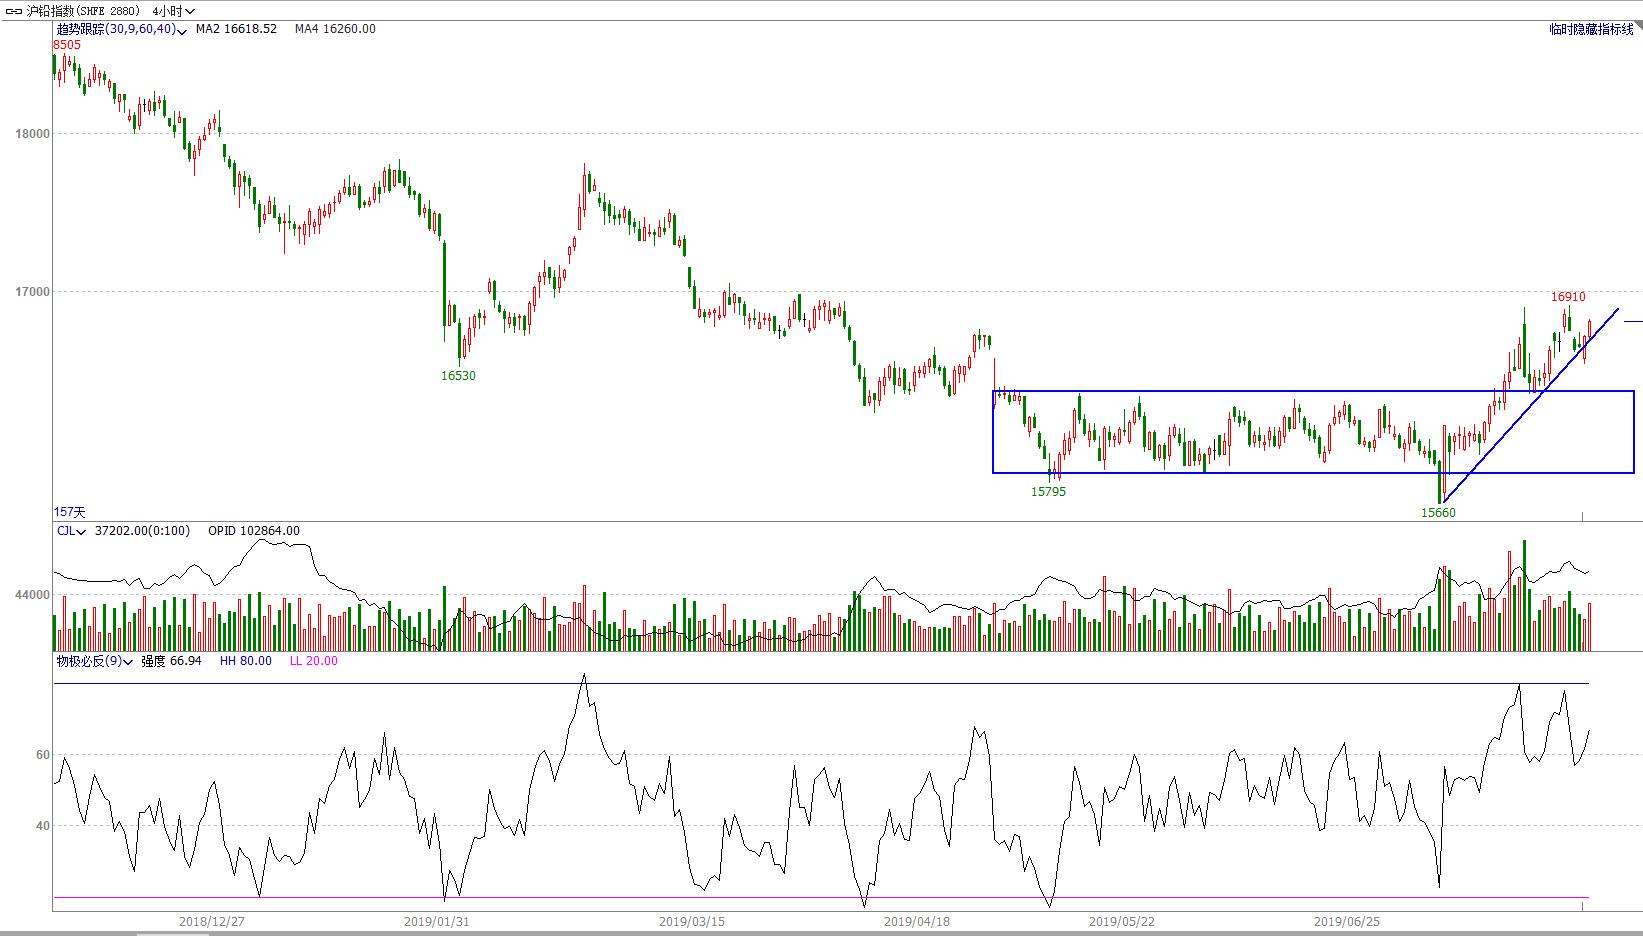
Task: Click the 44000 volume axis label
Action: click(x=31, y=595)
